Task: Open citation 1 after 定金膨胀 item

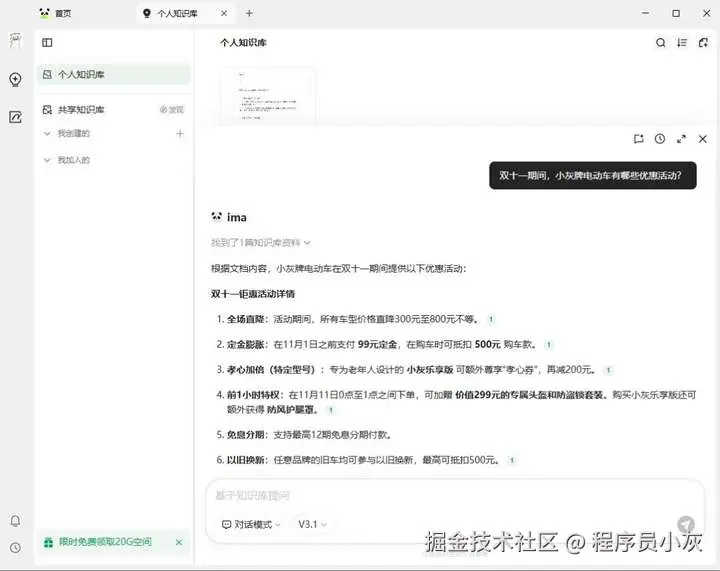Action: click(549, 345)
